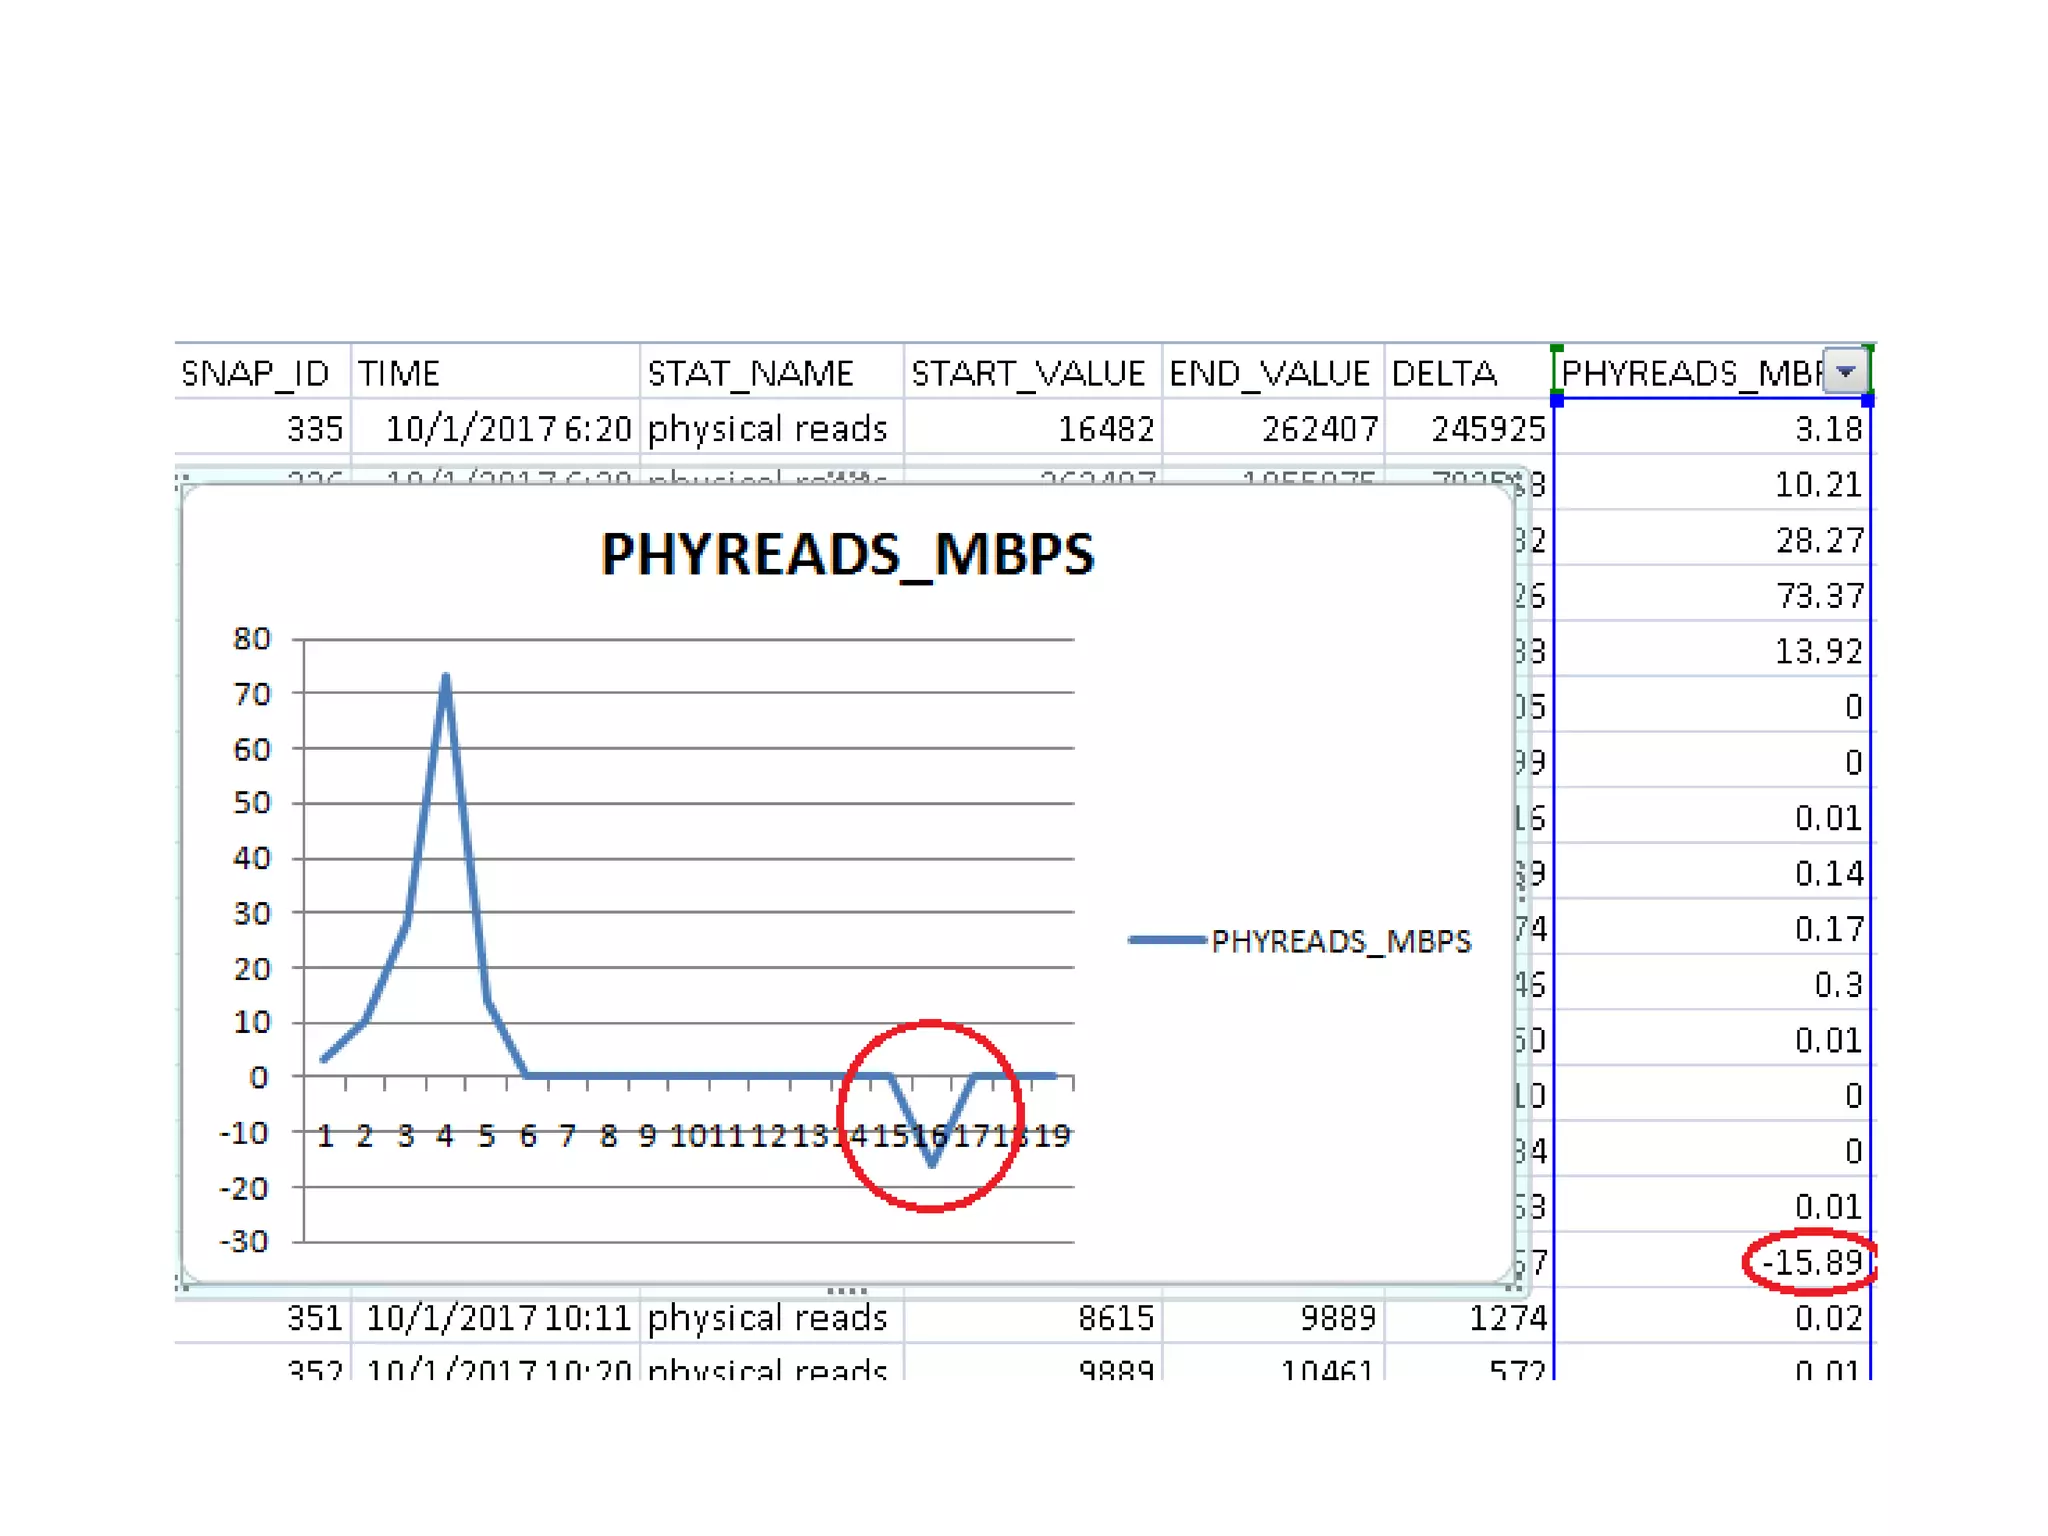Select the cell containing 245925
The width and height of the screenshot is (2048, 1536).
click(x=1488, y=429)
